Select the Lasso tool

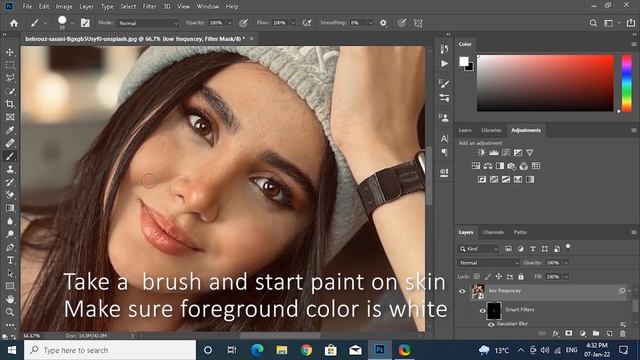[x=10, y=78]
